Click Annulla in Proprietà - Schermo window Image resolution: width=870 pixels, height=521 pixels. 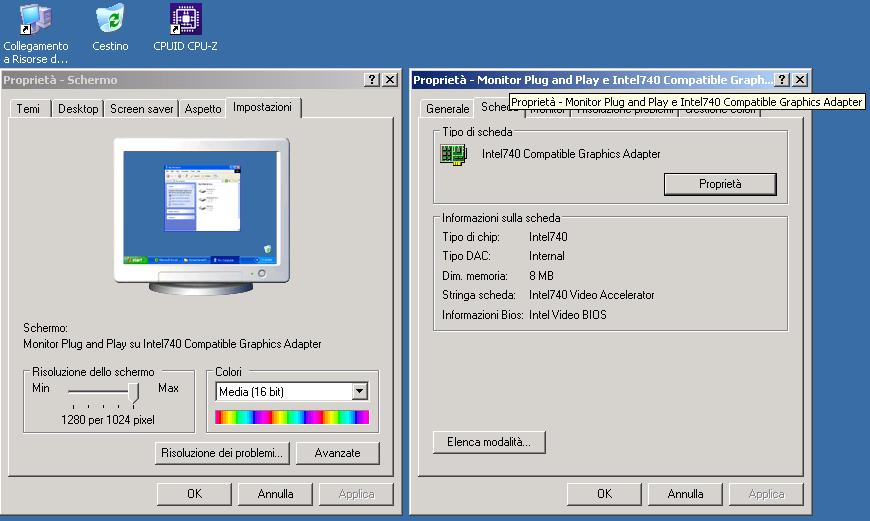275,494
